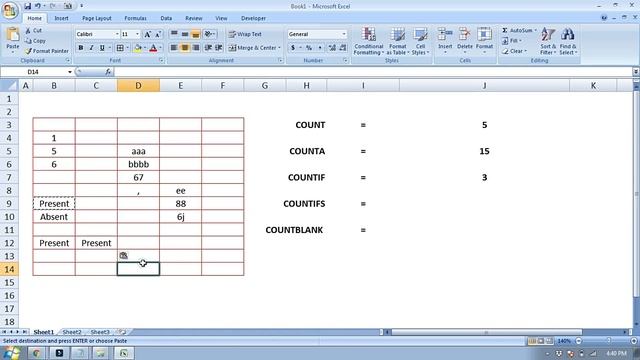This screenshot has width=640, height=360.
Task: Expand the AutoSum dropdown
Action: (536, 31)
